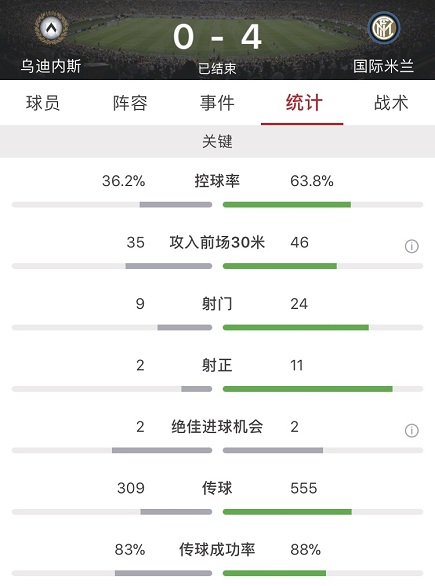Tap the 关键 section header
The image size is (435, 586).
(x=218, y=141)
